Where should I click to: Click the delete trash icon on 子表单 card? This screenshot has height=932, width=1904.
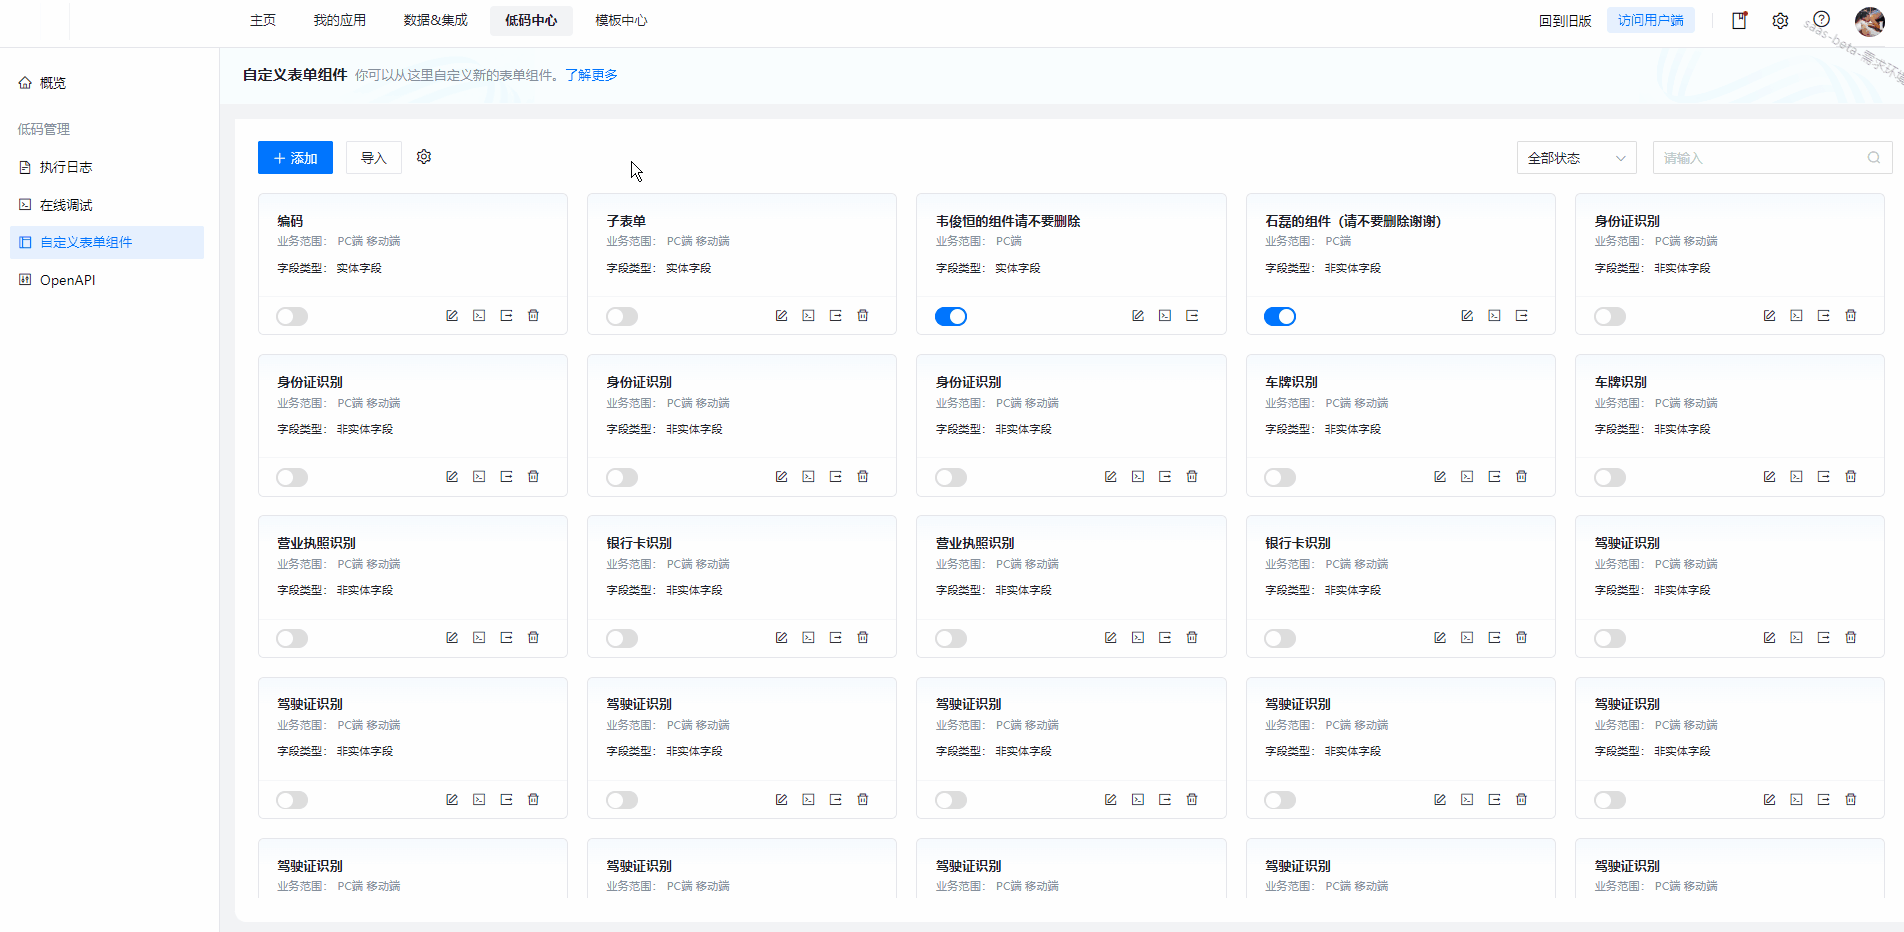pos(863,316)
